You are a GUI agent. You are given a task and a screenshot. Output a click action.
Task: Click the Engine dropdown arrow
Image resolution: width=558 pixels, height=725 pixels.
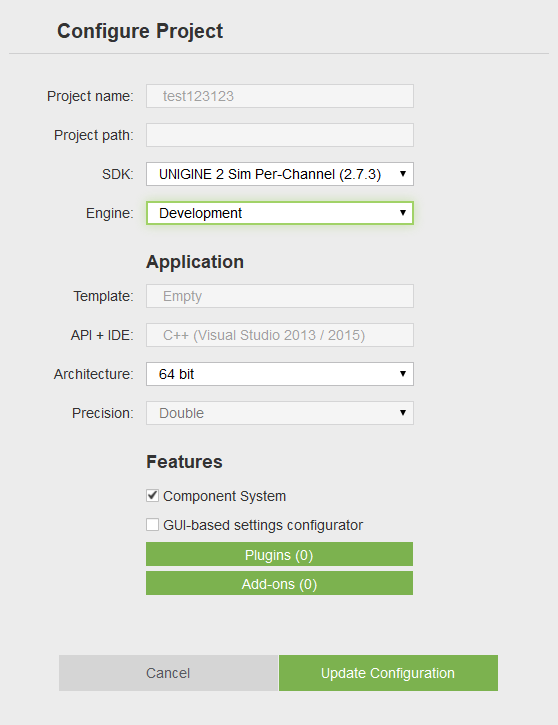tap(403, 213)
